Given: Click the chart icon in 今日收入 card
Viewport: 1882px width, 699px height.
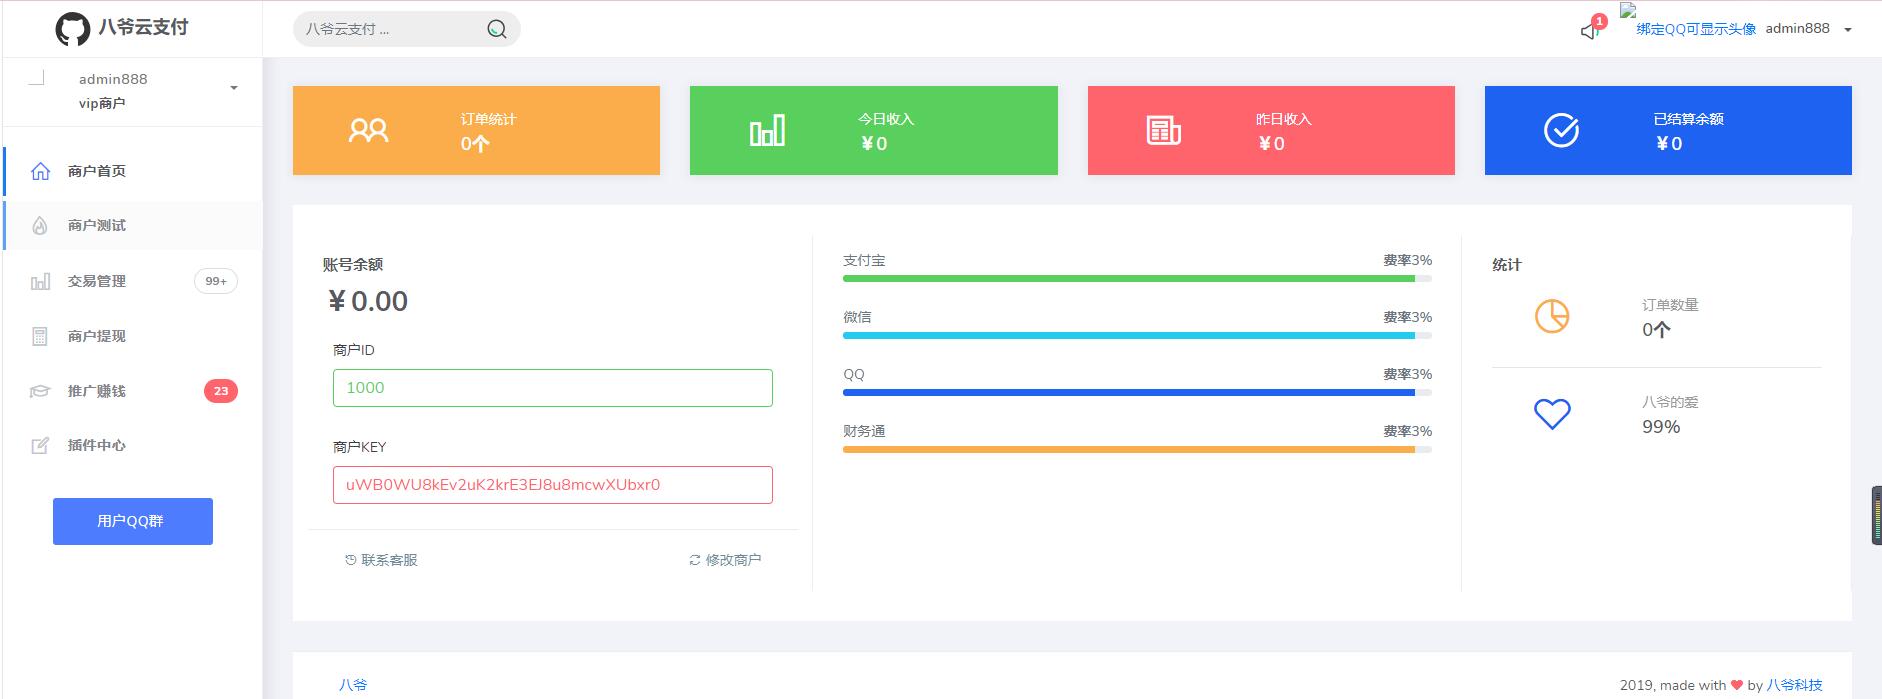Looking at the screenshot, I should pyautogui.click(x=767, y=130).
